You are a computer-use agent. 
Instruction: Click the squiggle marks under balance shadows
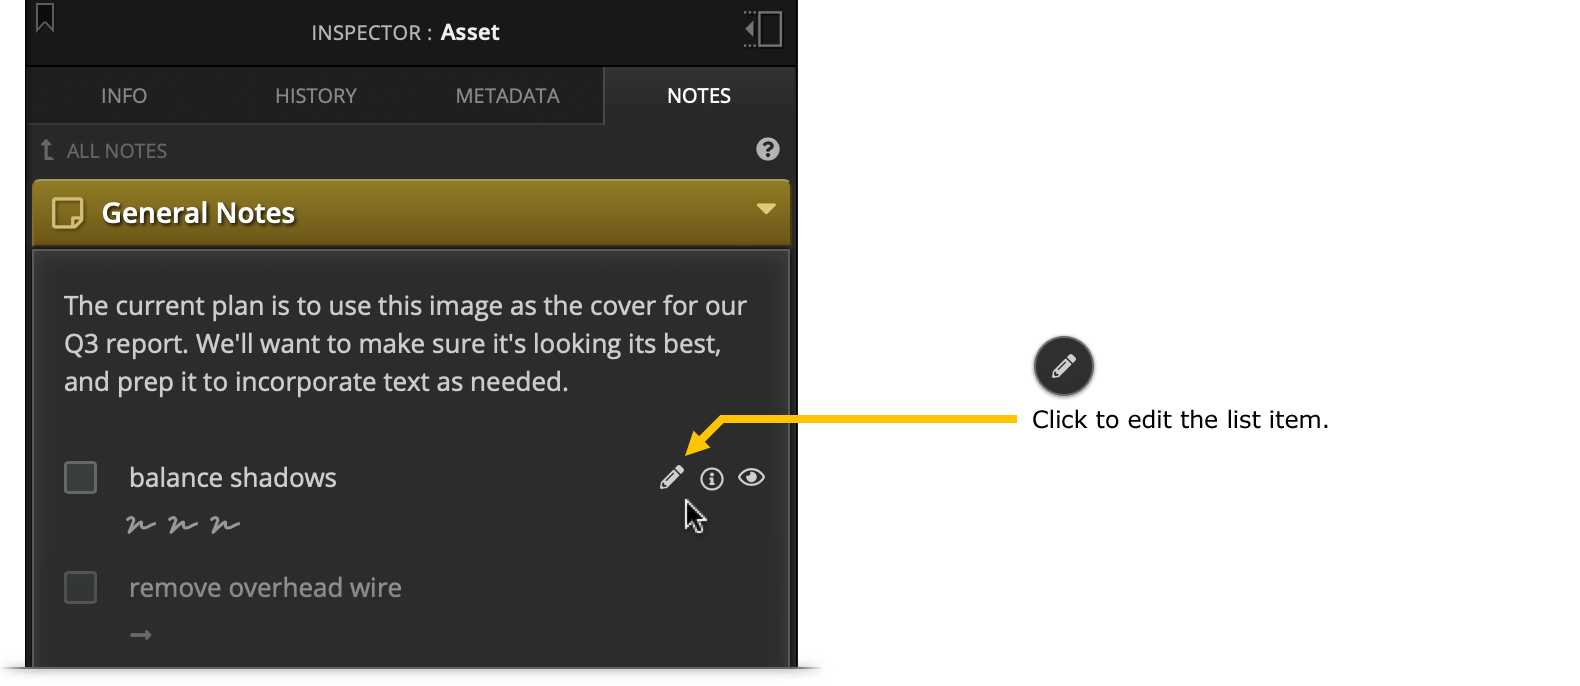[x=183, y=524]
